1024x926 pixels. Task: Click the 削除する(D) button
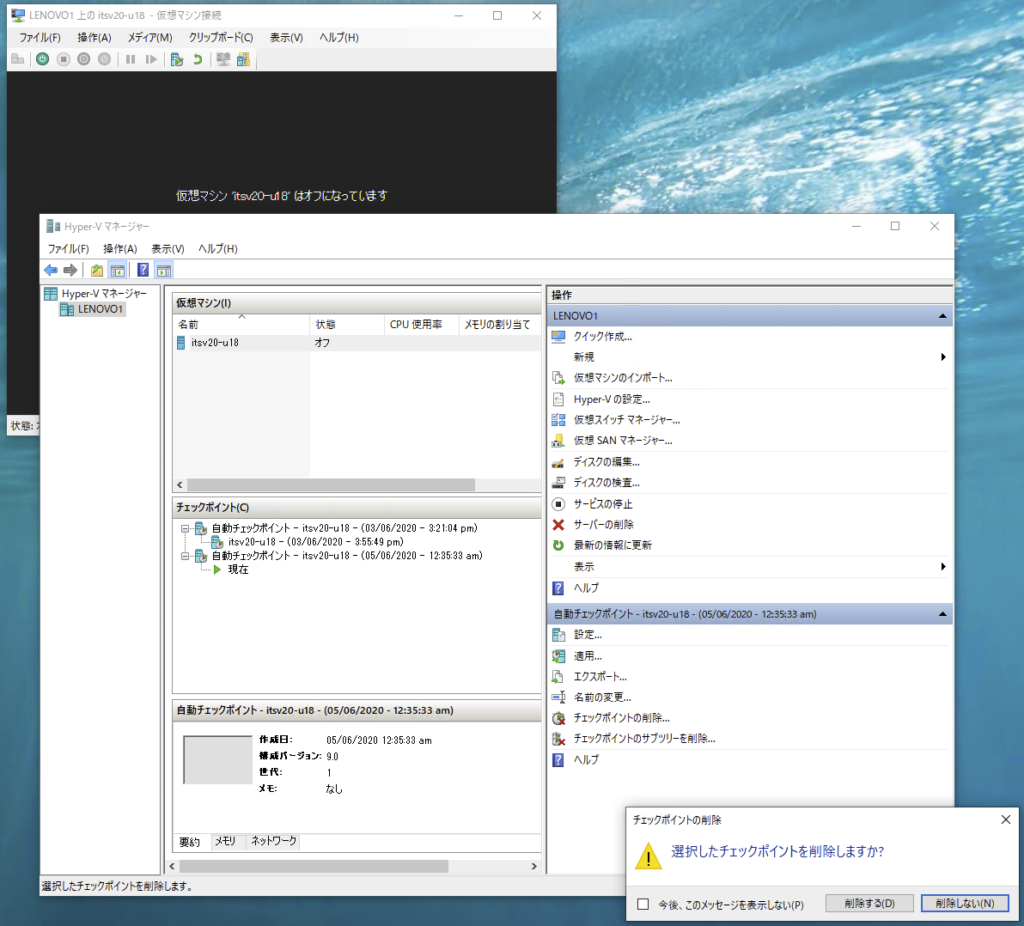pyautogui.click(x=868, y=903)
